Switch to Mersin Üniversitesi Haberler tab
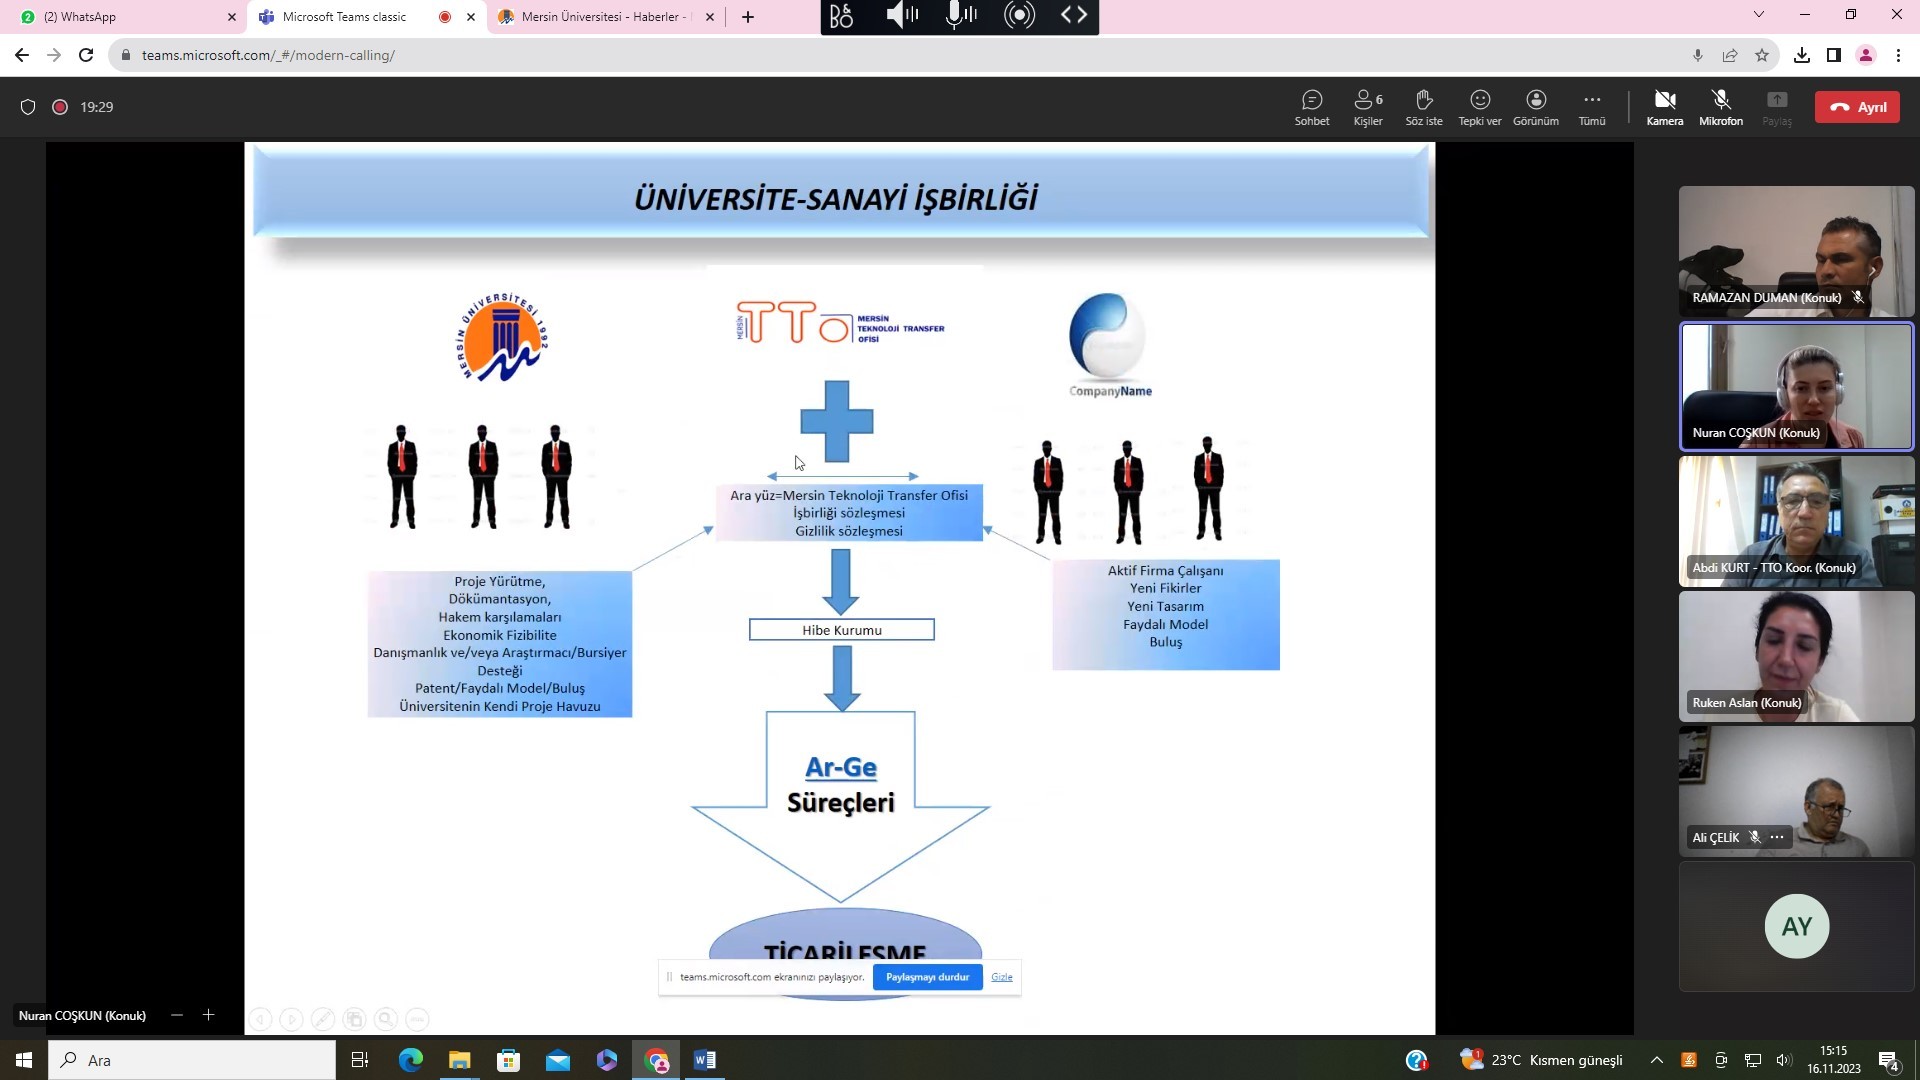The image size is (1920, 1080). (600, 17)
